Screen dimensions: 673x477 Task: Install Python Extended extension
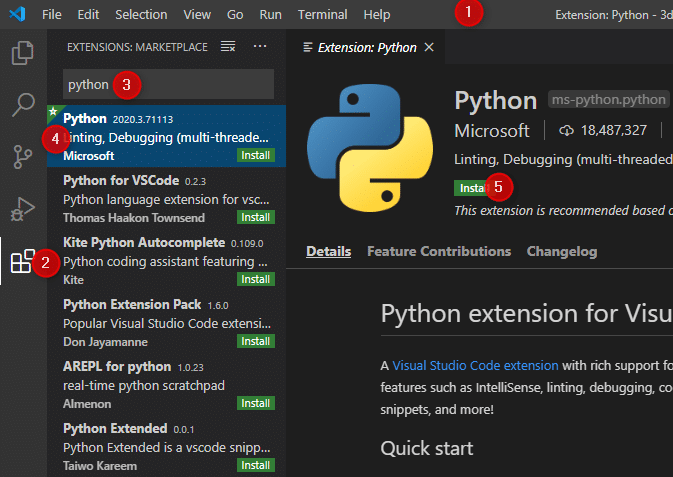click(255, 465)
